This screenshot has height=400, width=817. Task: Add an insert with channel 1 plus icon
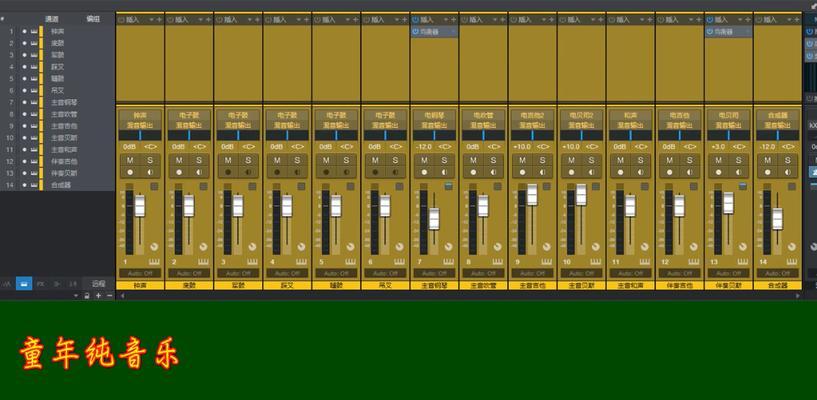pyautogui.click(x=159, y=20)
